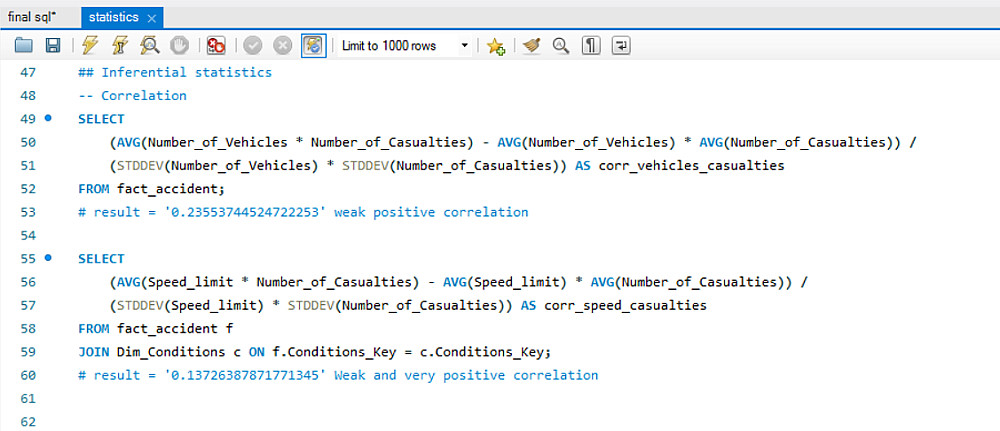The image size is (1000, 431).
Task: Open a SQL script file via folder icon
Action: 24,46
